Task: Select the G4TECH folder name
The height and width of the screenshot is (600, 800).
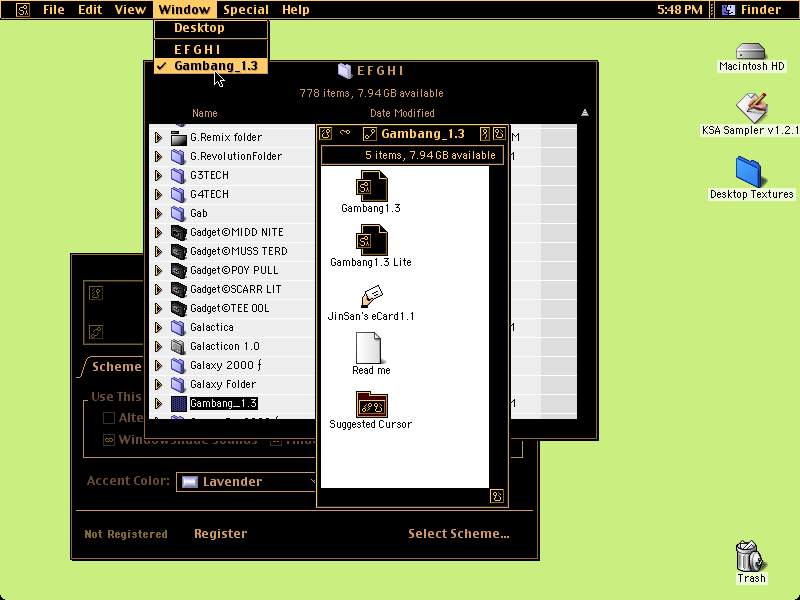Action: 209,194
